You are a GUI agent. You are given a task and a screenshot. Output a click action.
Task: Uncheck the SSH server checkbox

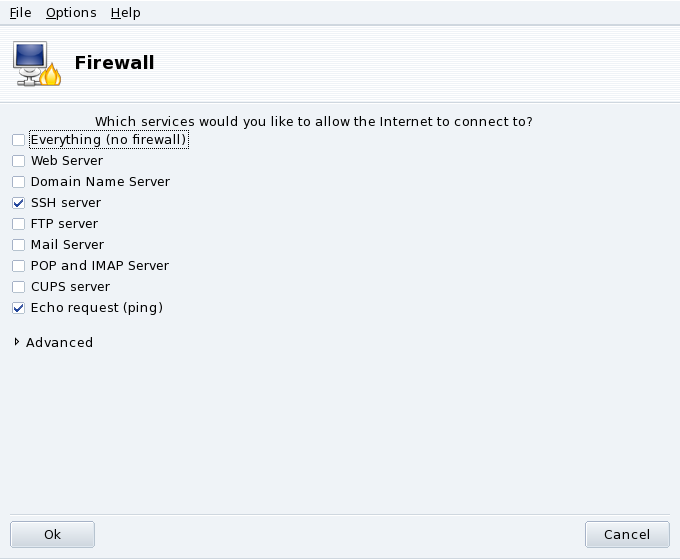(x=18, y=203)
